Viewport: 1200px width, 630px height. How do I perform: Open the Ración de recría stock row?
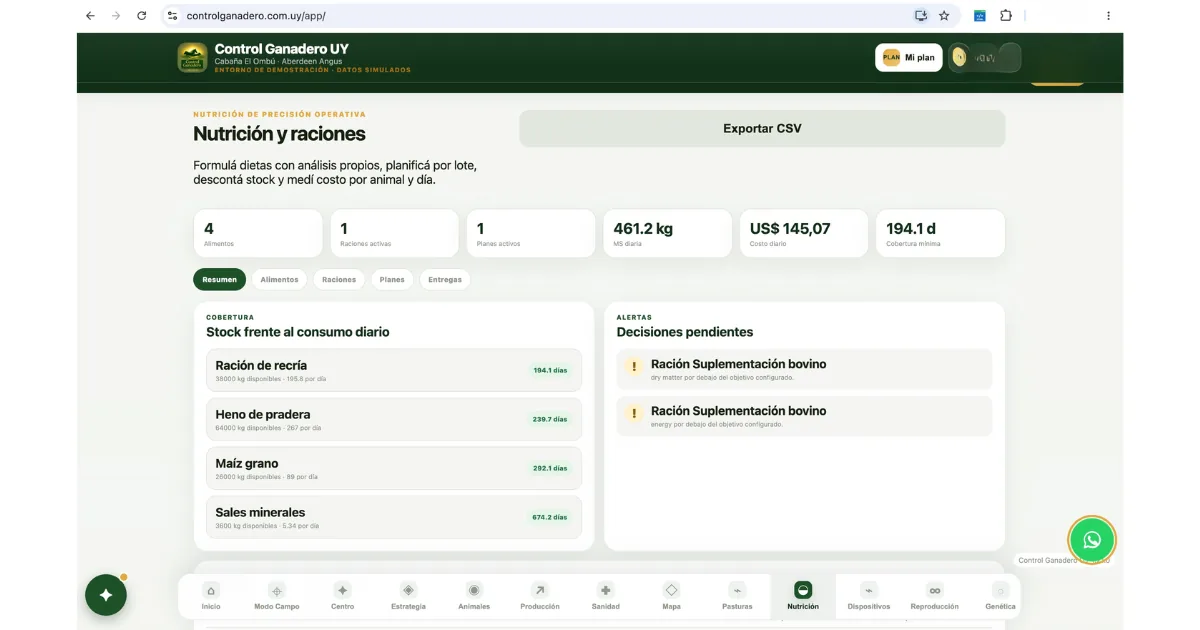(394, 370)
